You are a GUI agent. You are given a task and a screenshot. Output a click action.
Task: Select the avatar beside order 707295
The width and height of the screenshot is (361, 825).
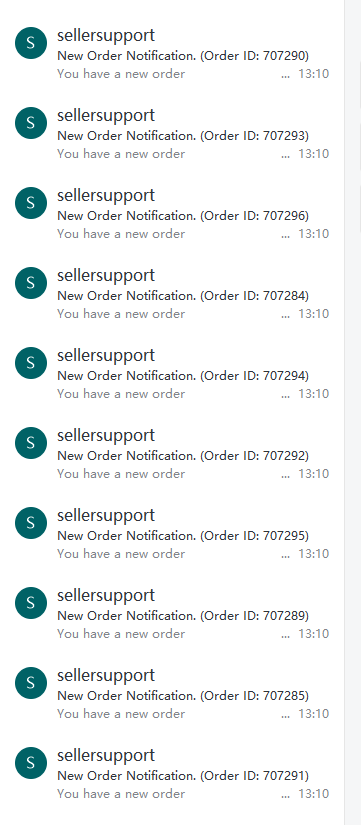pyautogui.click(x=31, y=523)
